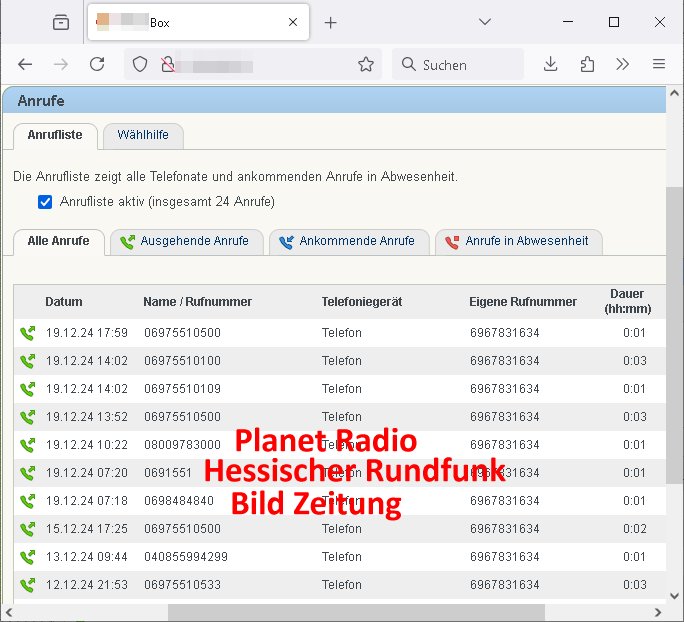
Task: Click outgoing call icon for 19.12.24 17:59
Action: pyautogui.click(x=27, y=333)
